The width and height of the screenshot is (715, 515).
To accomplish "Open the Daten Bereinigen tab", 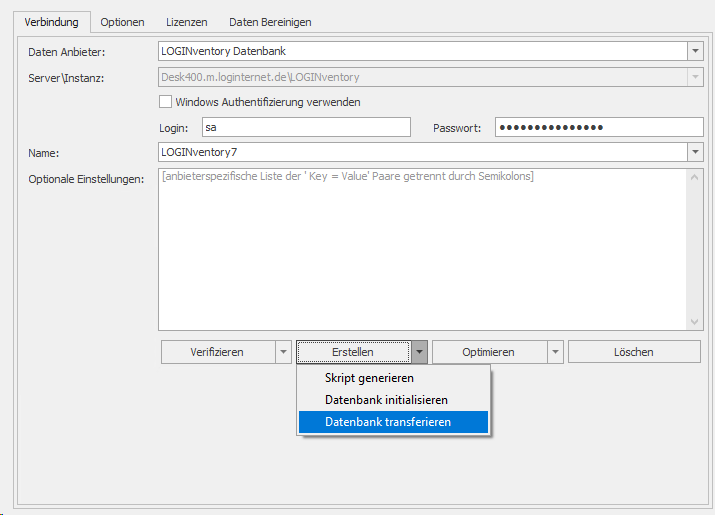I will 270,22.
